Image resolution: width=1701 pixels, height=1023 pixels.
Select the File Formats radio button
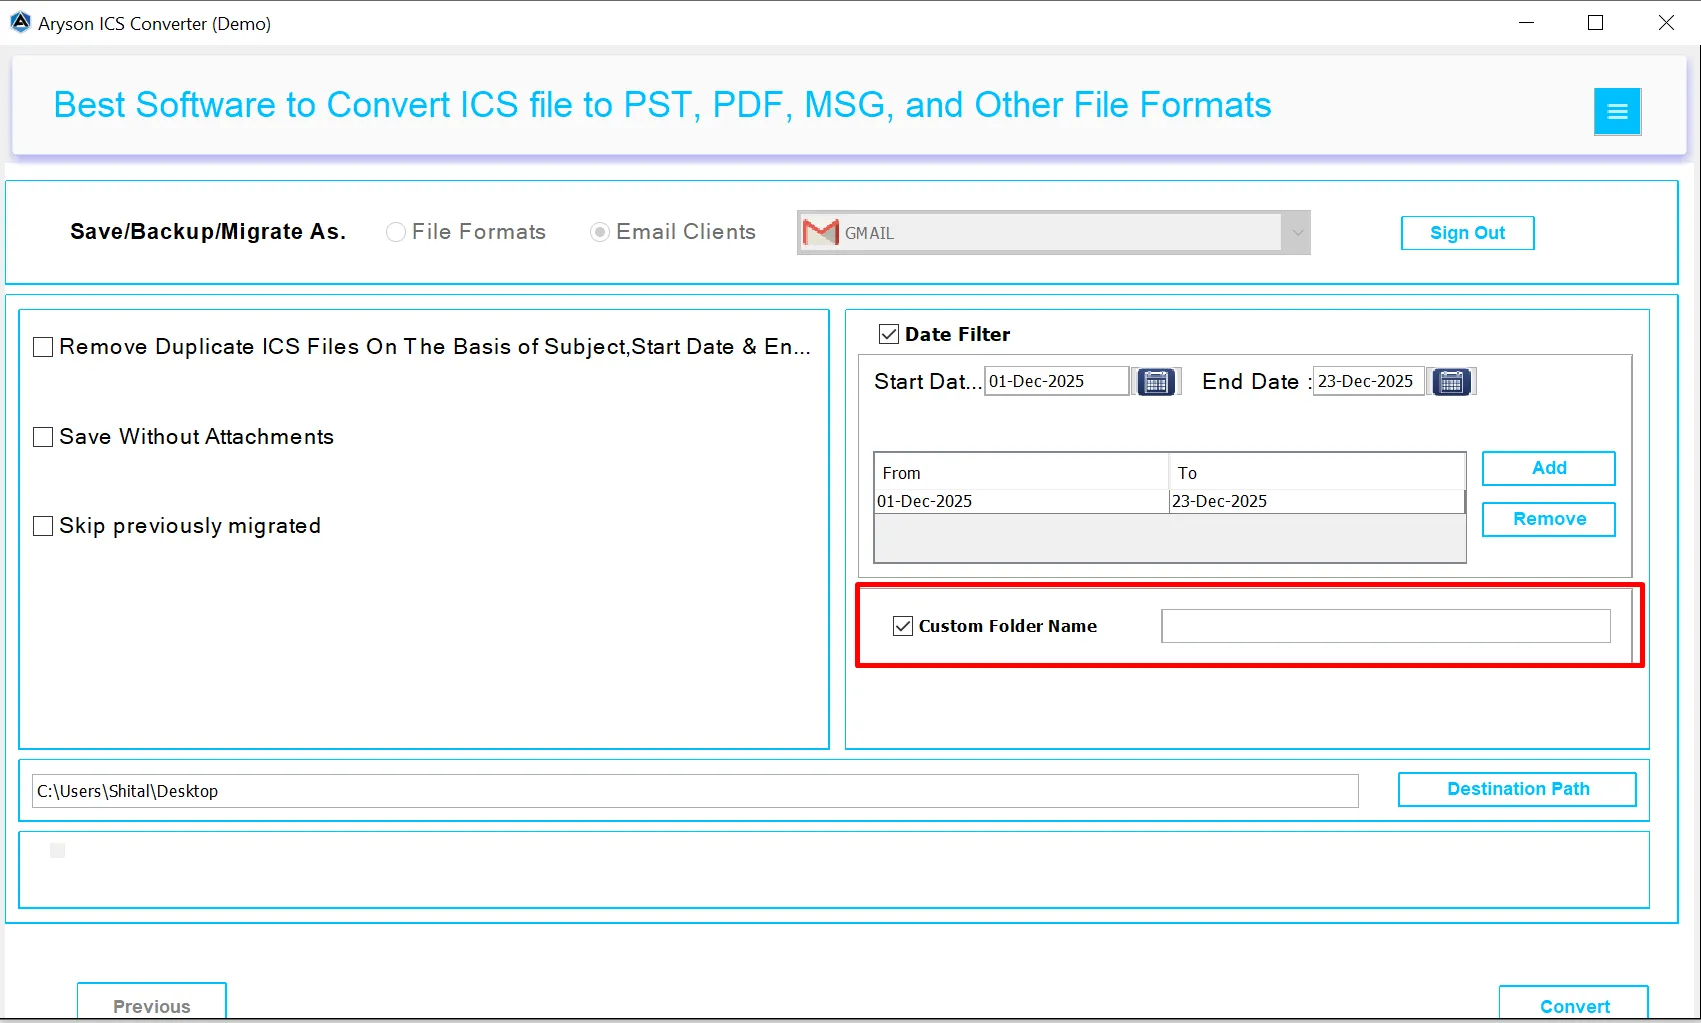point(396,232)
